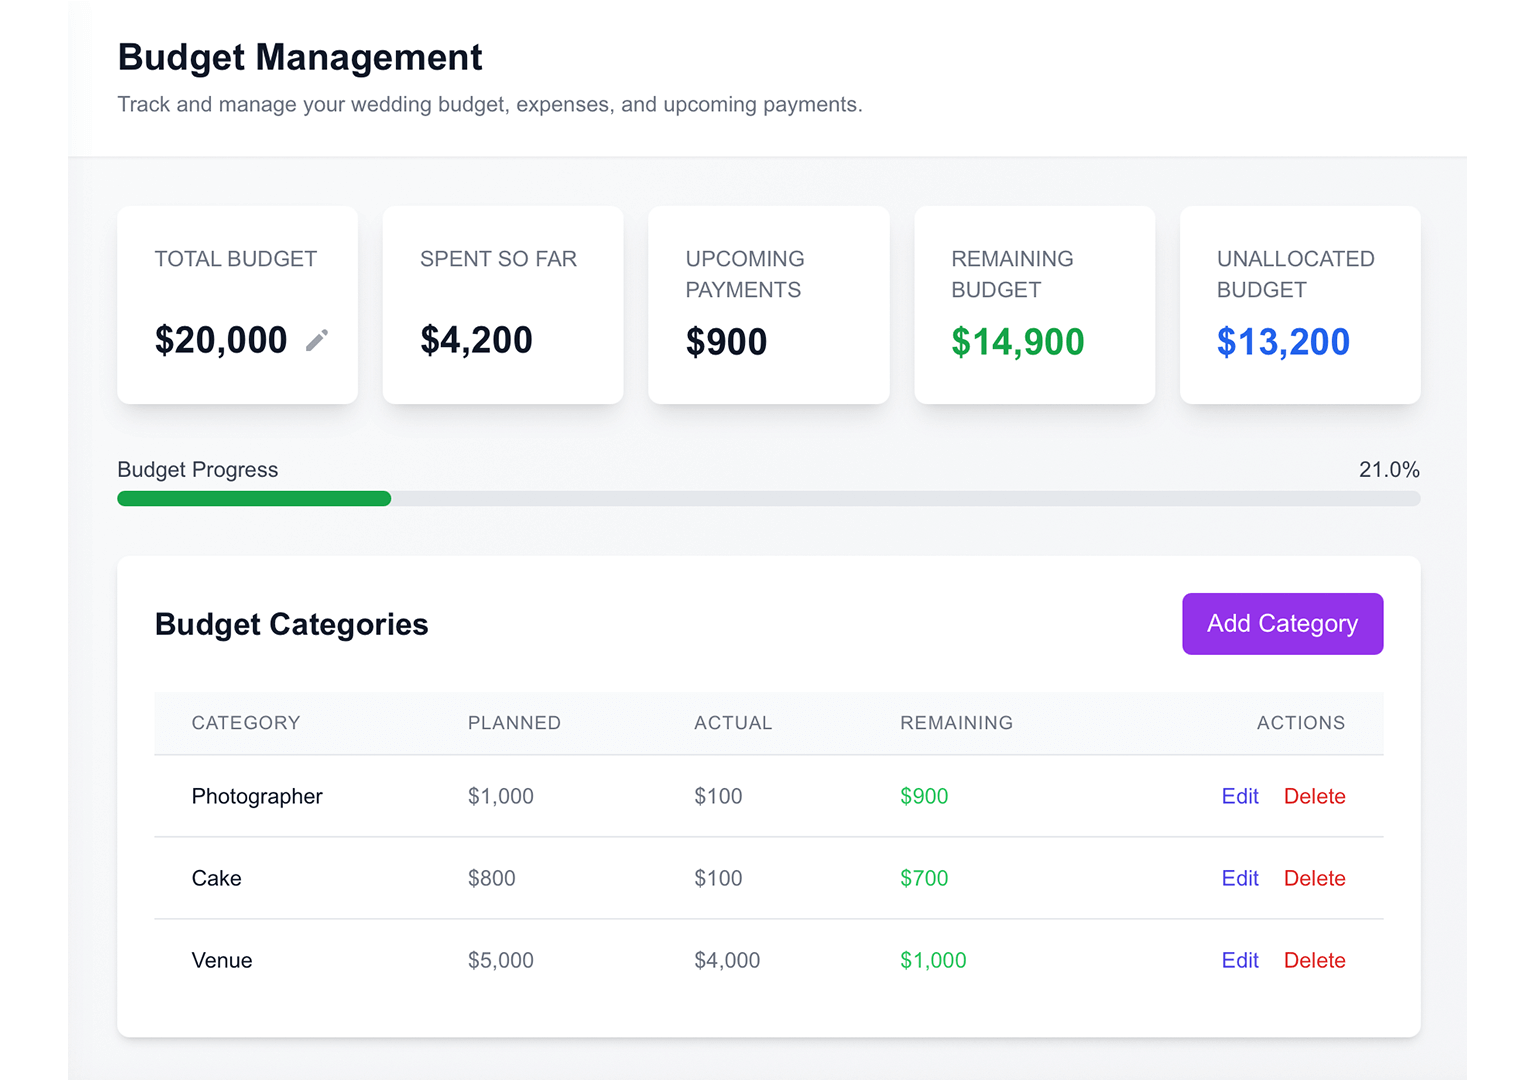This screenshot has width=1535, height=1080.
Task: Select the Spent So Far card
Action: coord(503,305)
